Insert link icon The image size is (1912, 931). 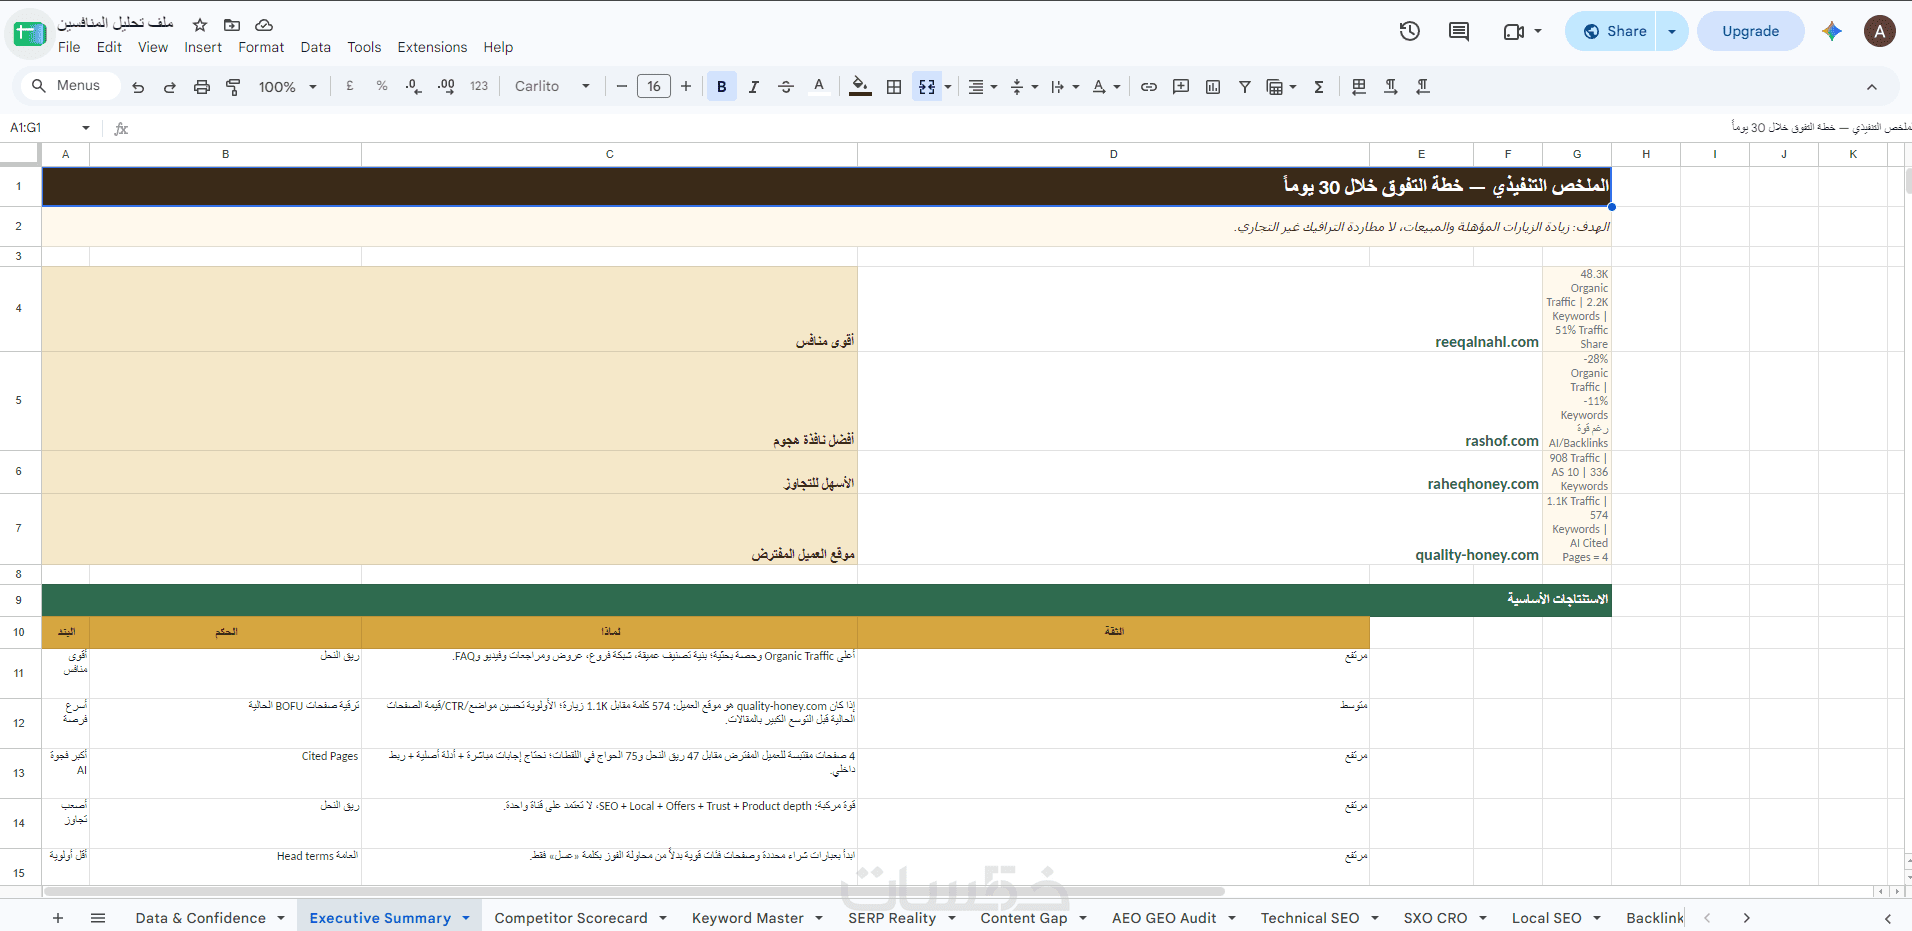tap(1149, 87)
